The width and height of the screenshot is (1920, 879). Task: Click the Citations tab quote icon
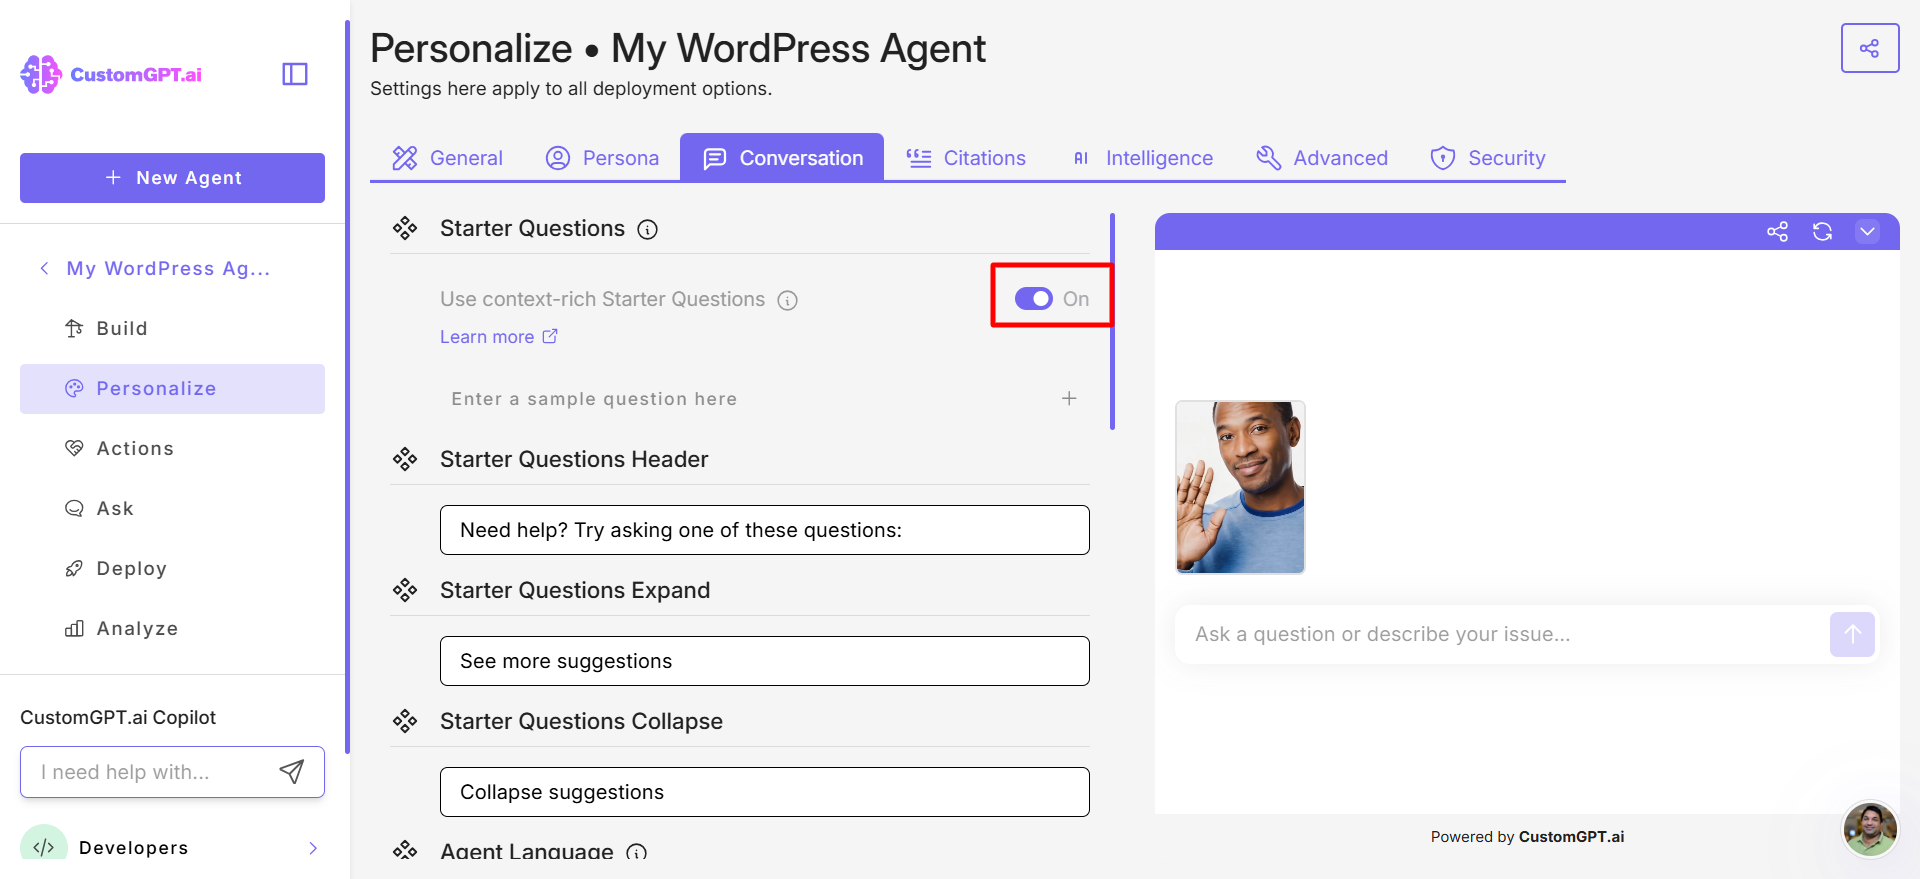[x=919, y=158]
